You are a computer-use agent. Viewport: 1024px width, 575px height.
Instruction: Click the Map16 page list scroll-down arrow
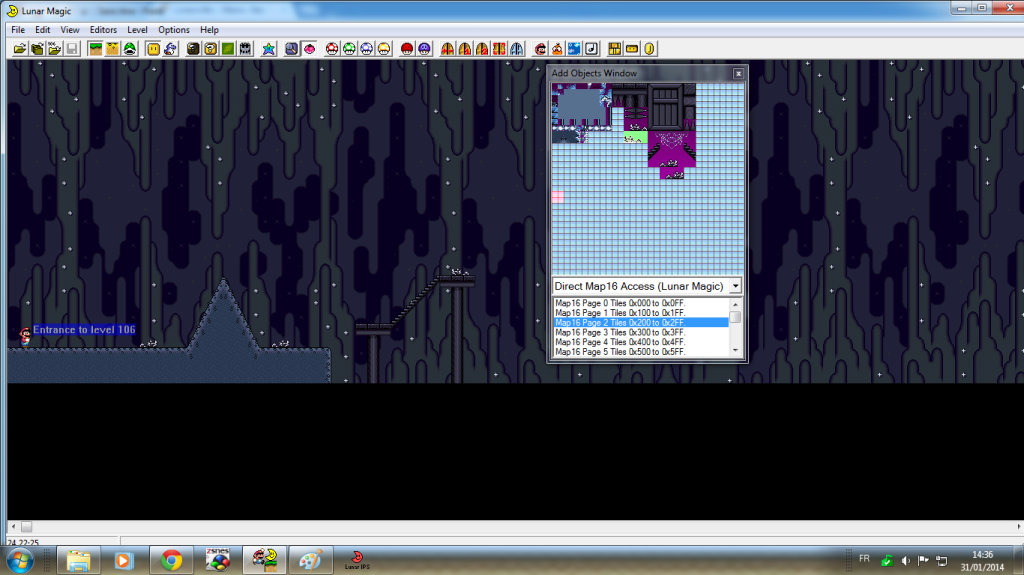(735, 351)
